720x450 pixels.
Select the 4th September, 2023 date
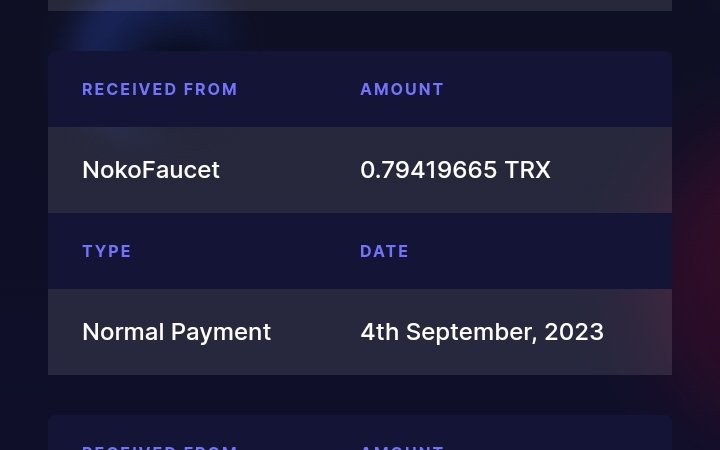pos(482,332)
